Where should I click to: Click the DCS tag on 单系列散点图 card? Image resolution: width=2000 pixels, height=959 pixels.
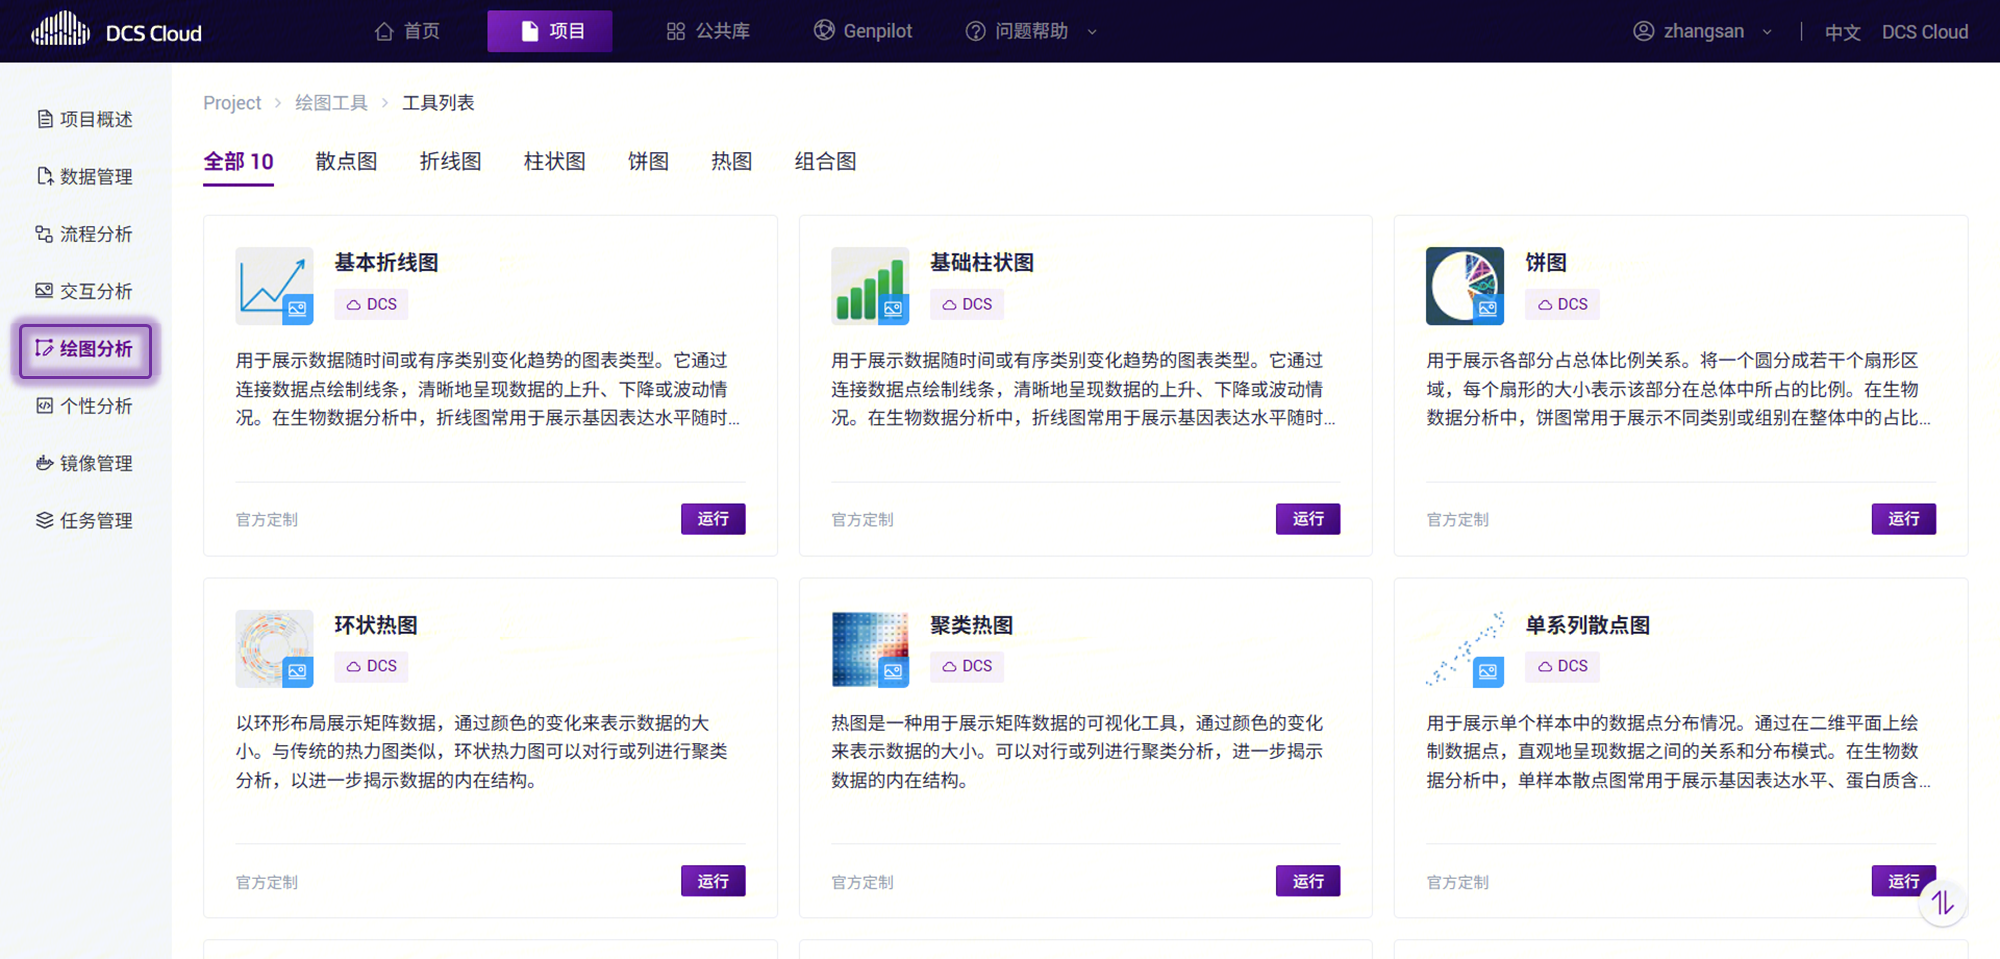(1562, 666)
